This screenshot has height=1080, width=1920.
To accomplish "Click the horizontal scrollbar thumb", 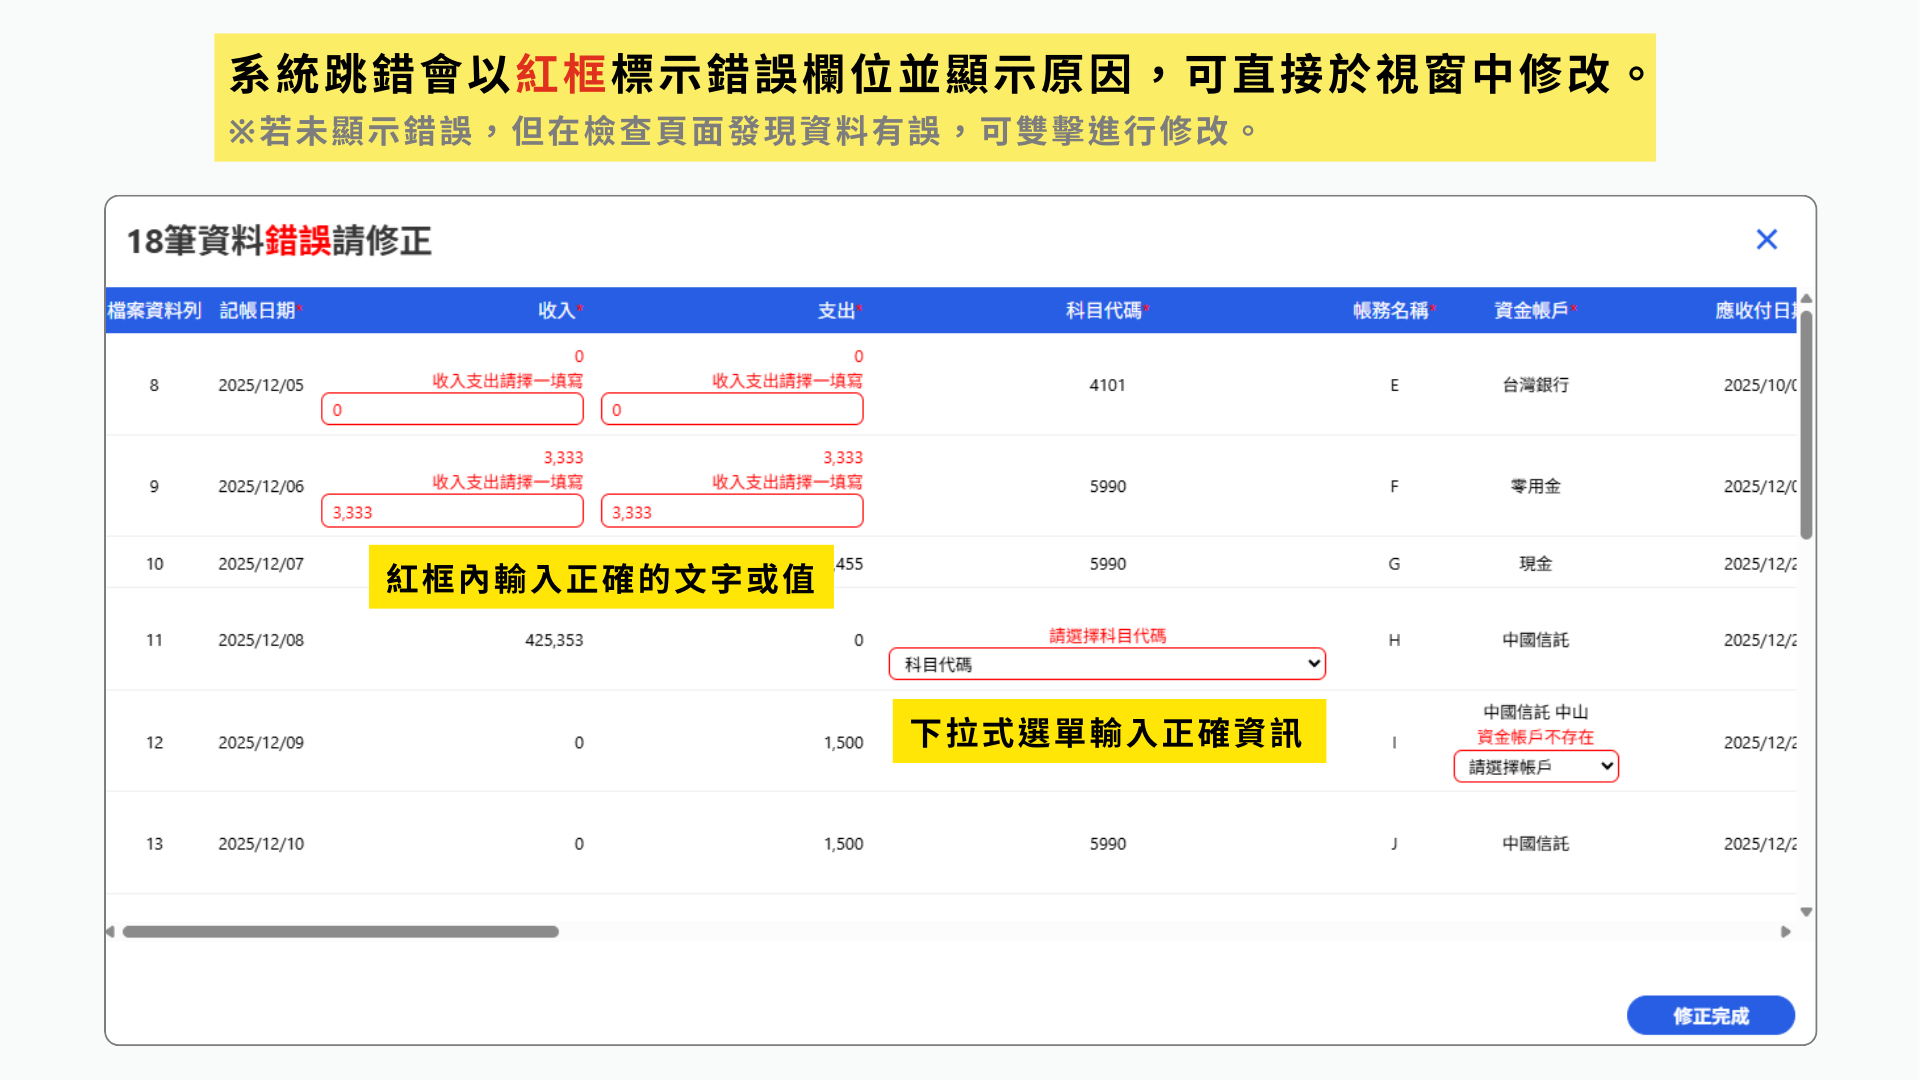I will pyautogui.click(x=340, y=931).
